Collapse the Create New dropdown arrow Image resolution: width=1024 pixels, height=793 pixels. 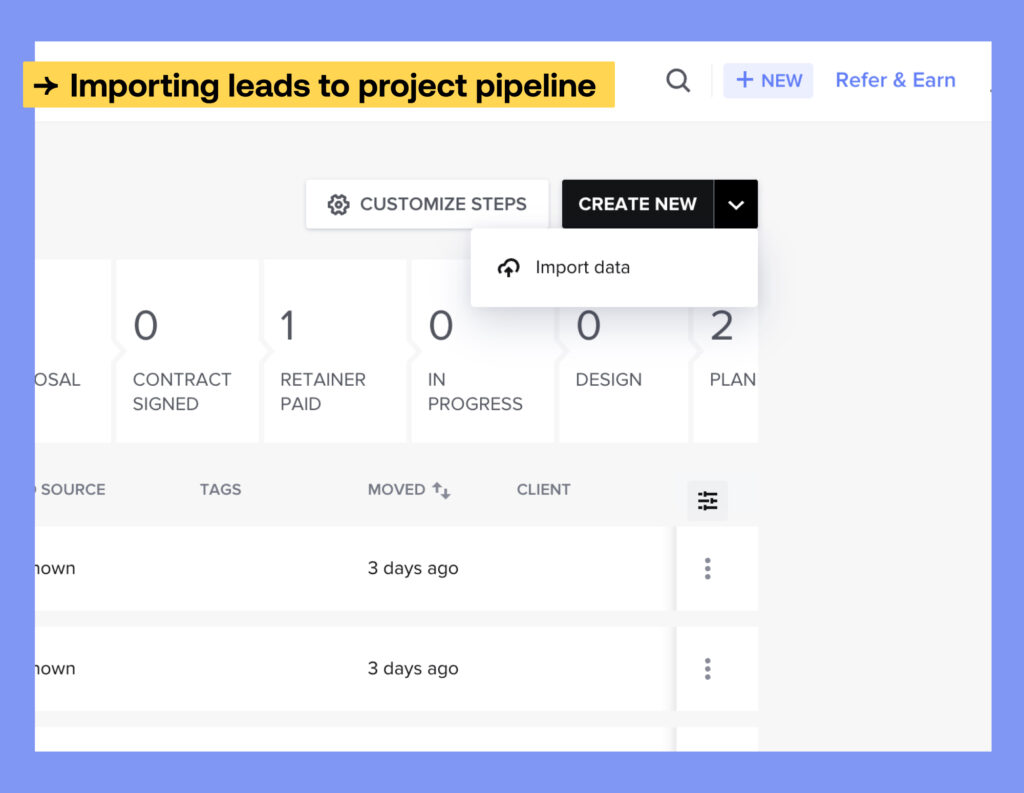tap(736, 205)
